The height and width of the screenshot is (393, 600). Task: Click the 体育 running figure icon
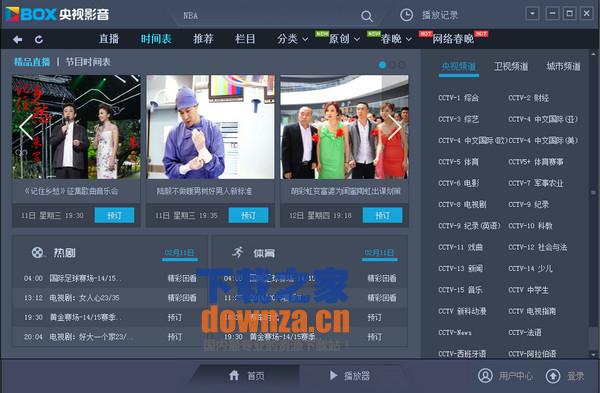pos(238,252)
